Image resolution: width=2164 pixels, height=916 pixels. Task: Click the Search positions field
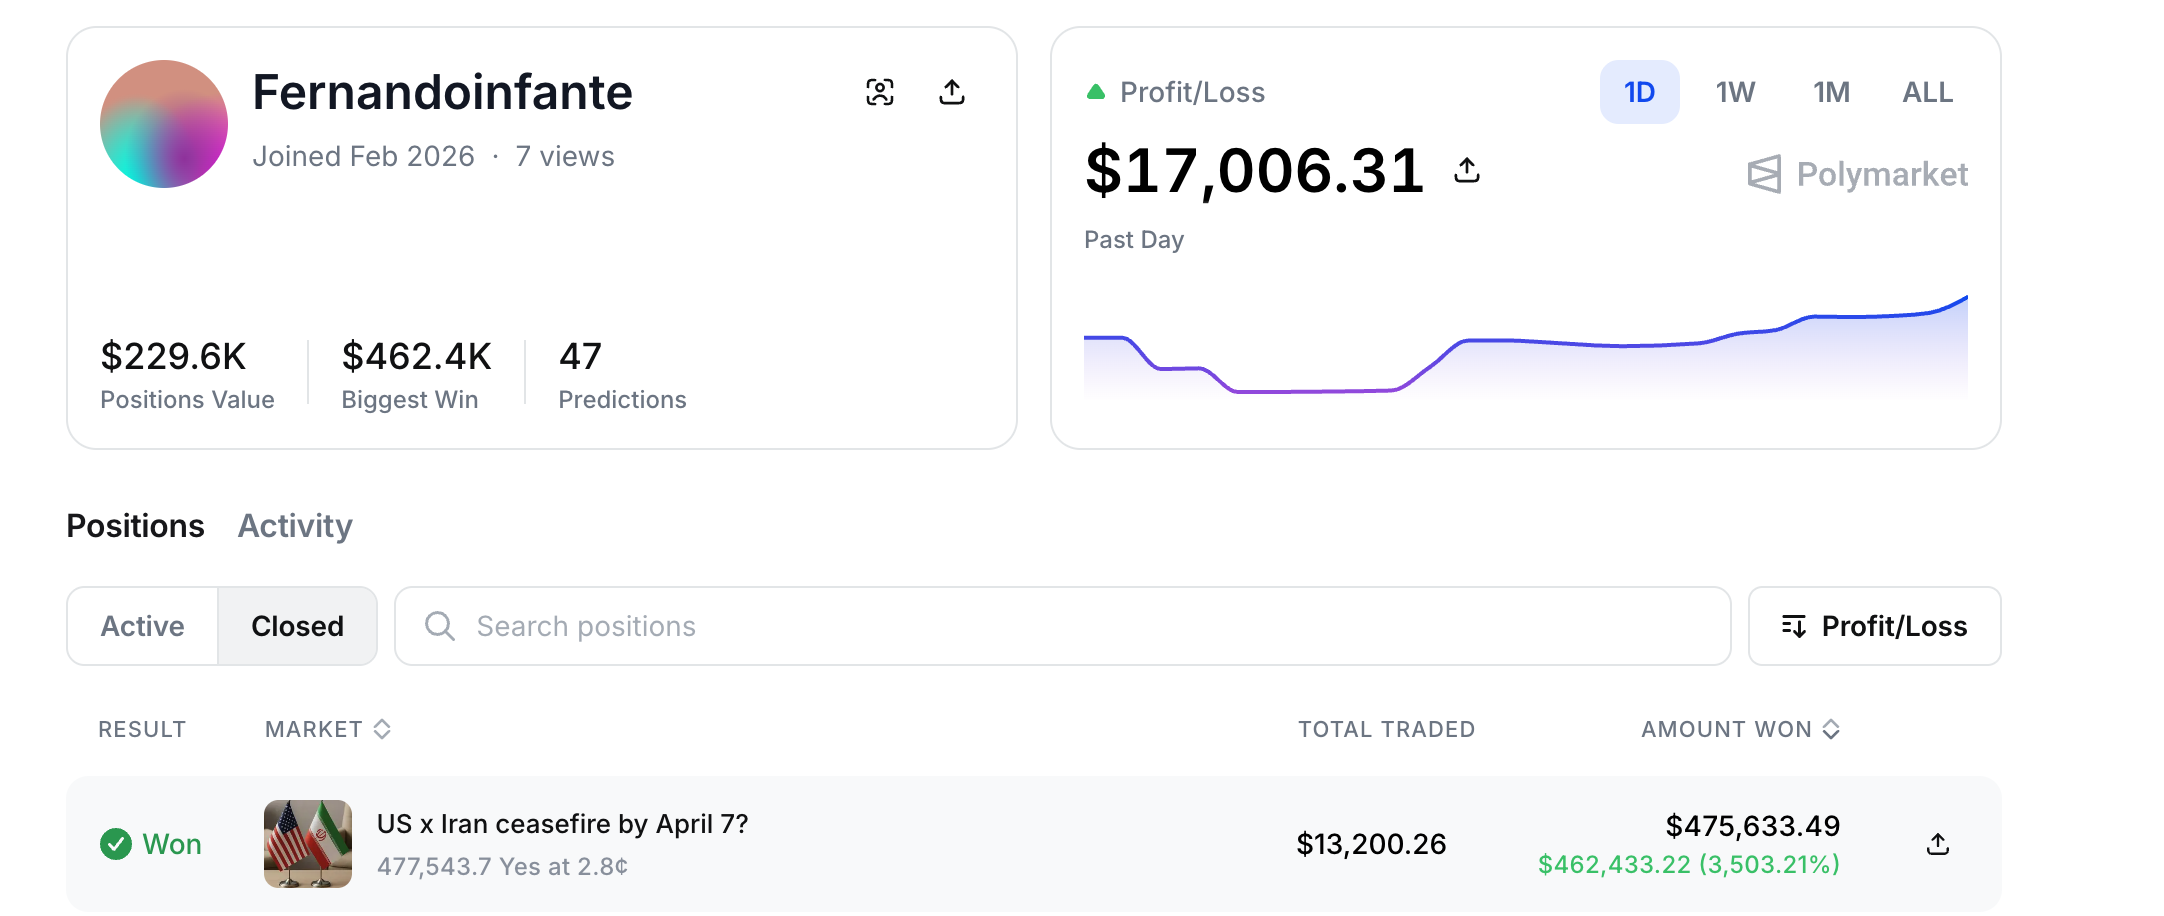pyautogui.click(x=1080, y=626)
